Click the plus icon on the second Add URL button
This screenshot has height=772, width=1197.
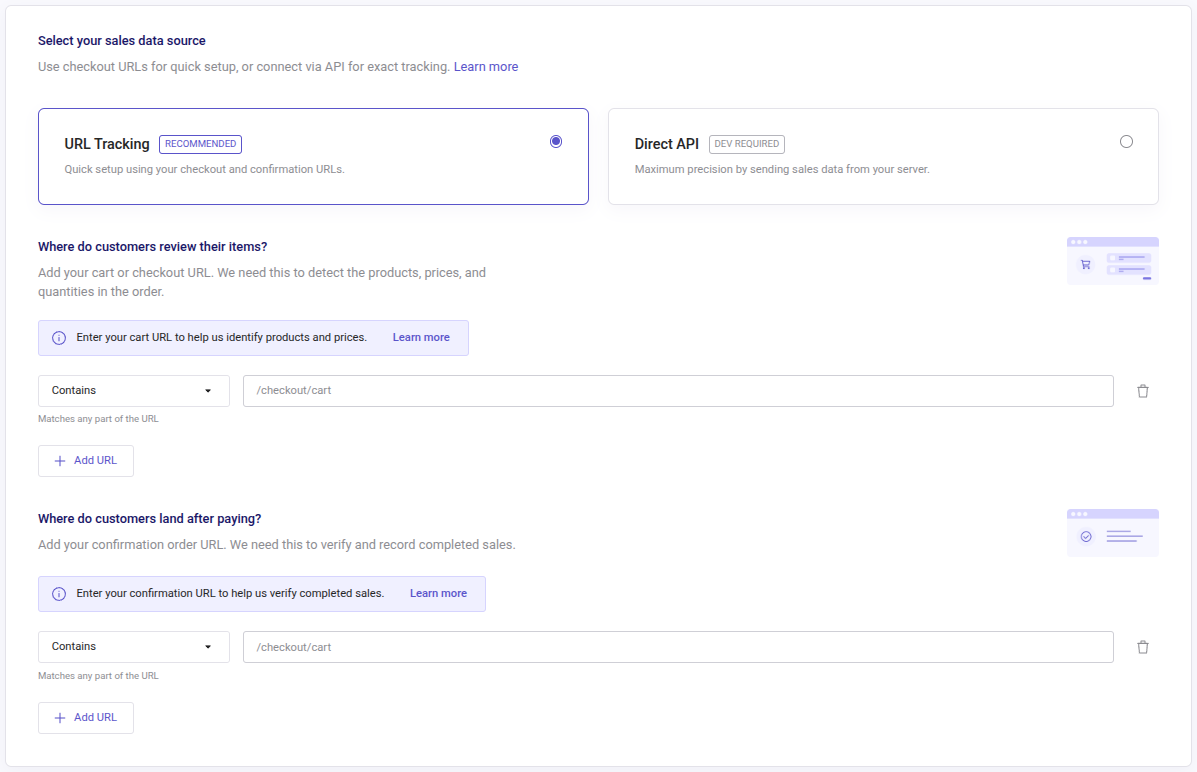pyautogui.click(x=58, y=717)
